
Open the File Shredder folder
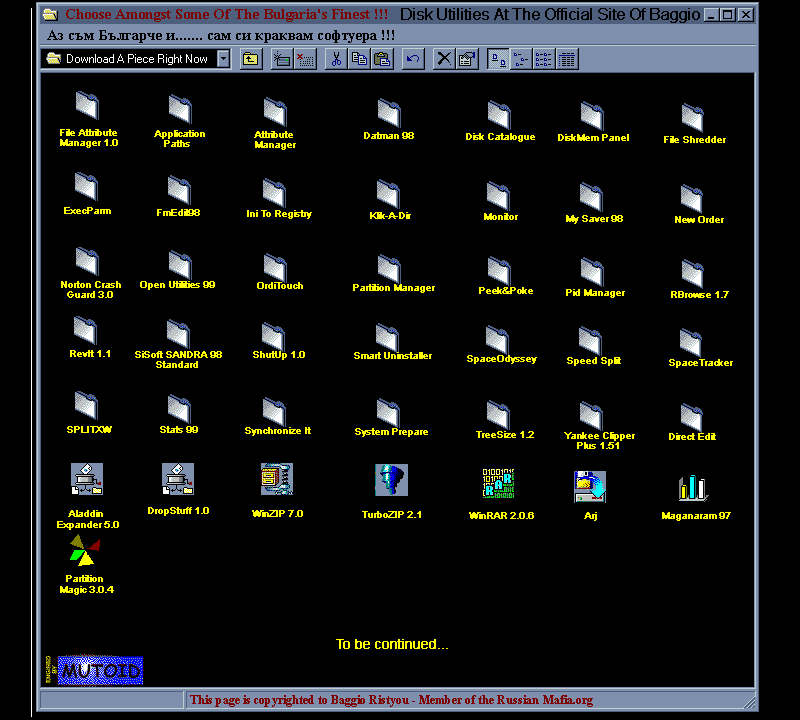coord(692,118)
